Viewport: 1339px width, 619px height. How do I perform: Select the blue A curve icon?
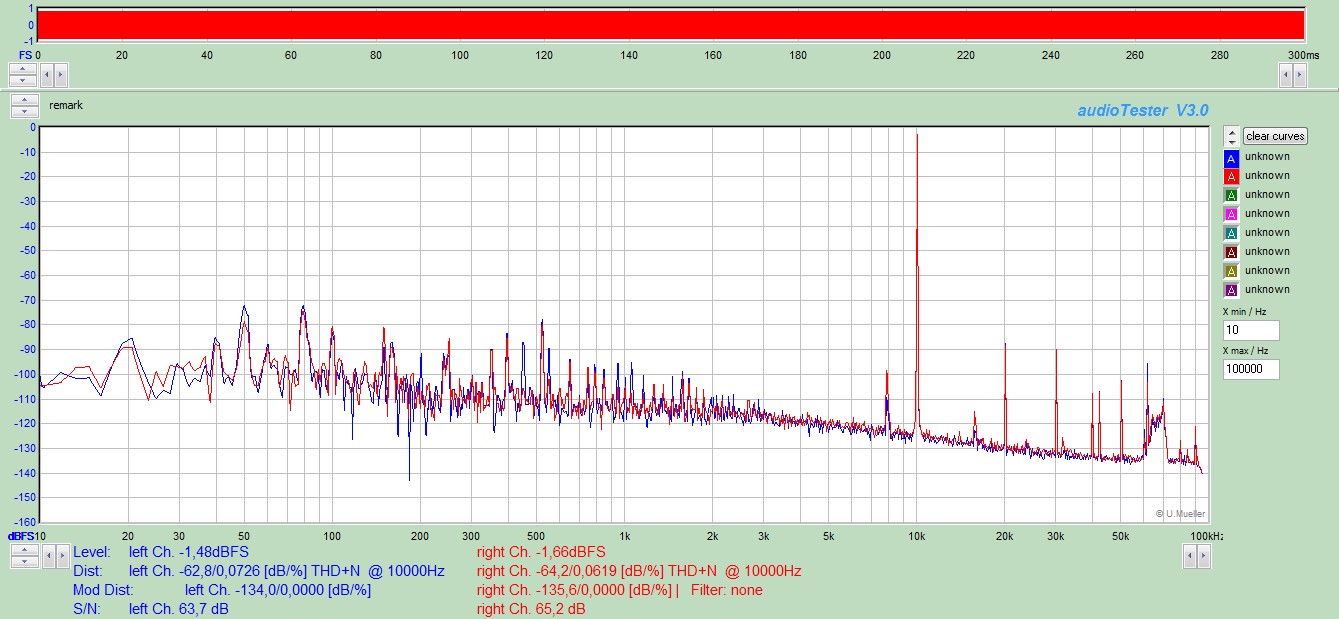[x=1231, y=158]
